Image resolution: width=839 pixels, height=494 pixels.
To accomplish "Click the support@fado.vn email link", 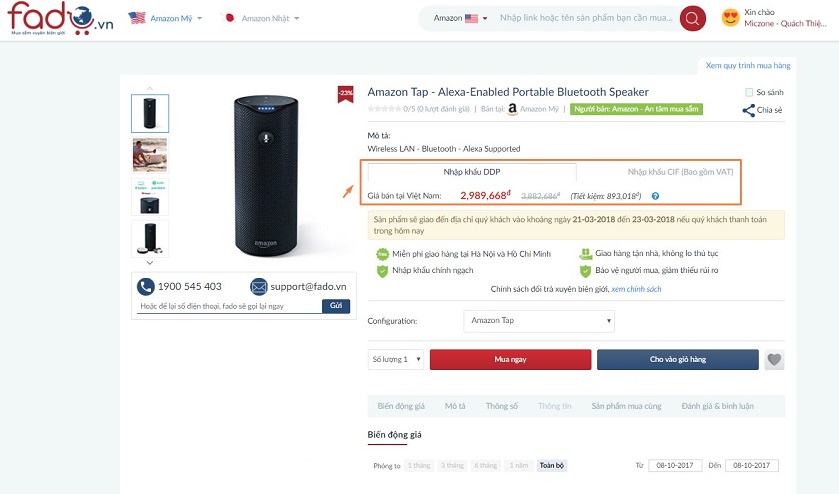I will [308, 287].
